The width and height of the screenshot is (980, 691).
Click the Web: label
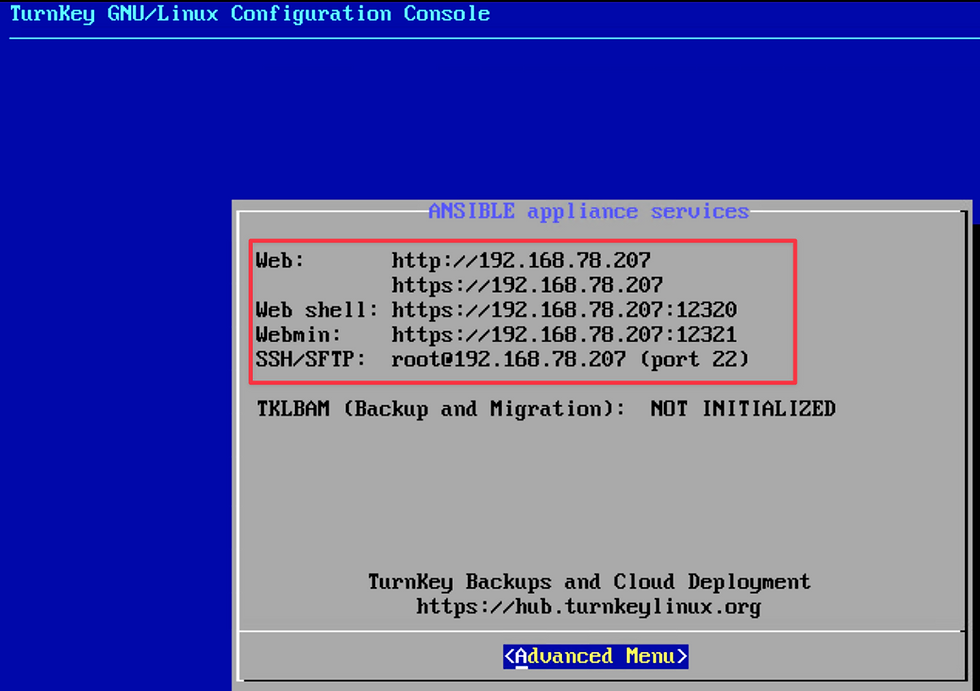click(279, 261)
